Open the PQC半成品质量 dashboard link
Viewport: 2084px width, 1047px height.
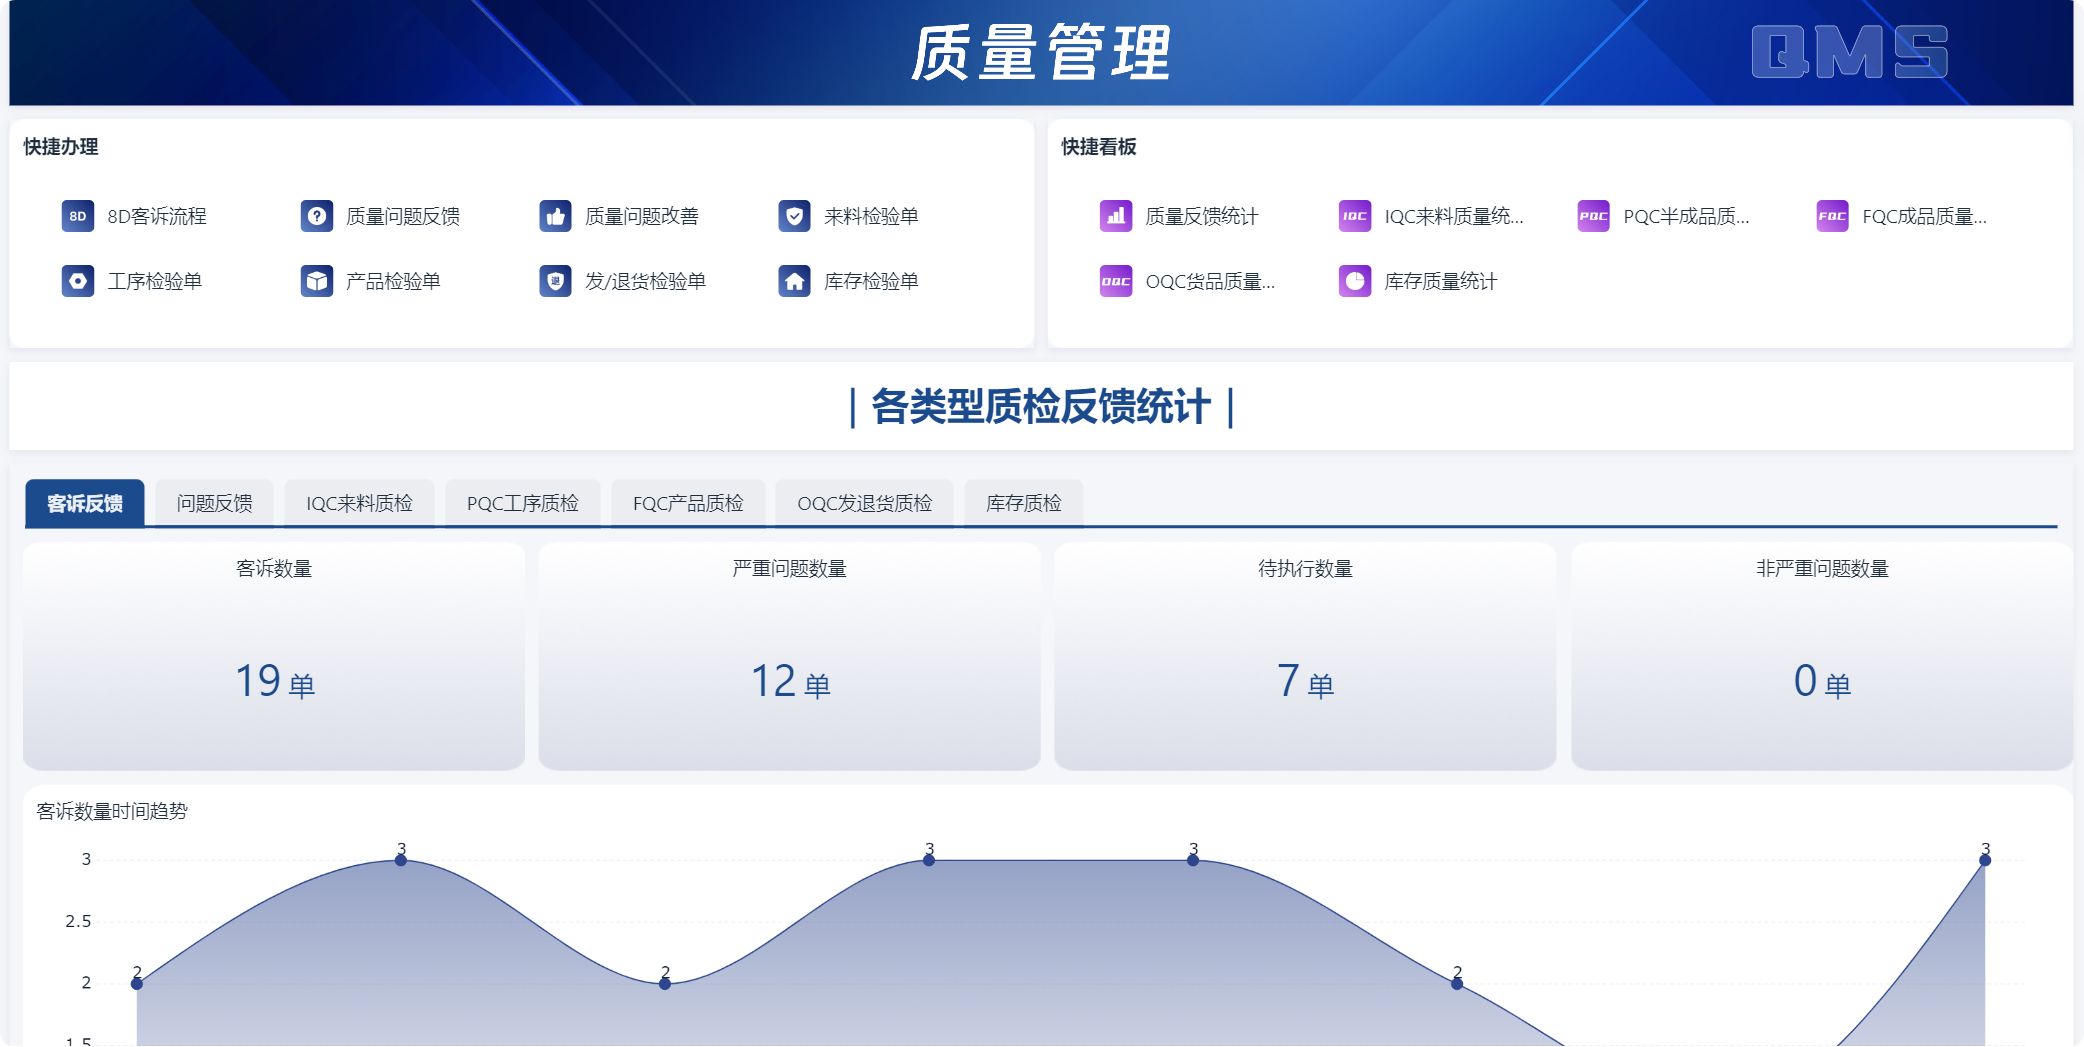[1686, 216]
